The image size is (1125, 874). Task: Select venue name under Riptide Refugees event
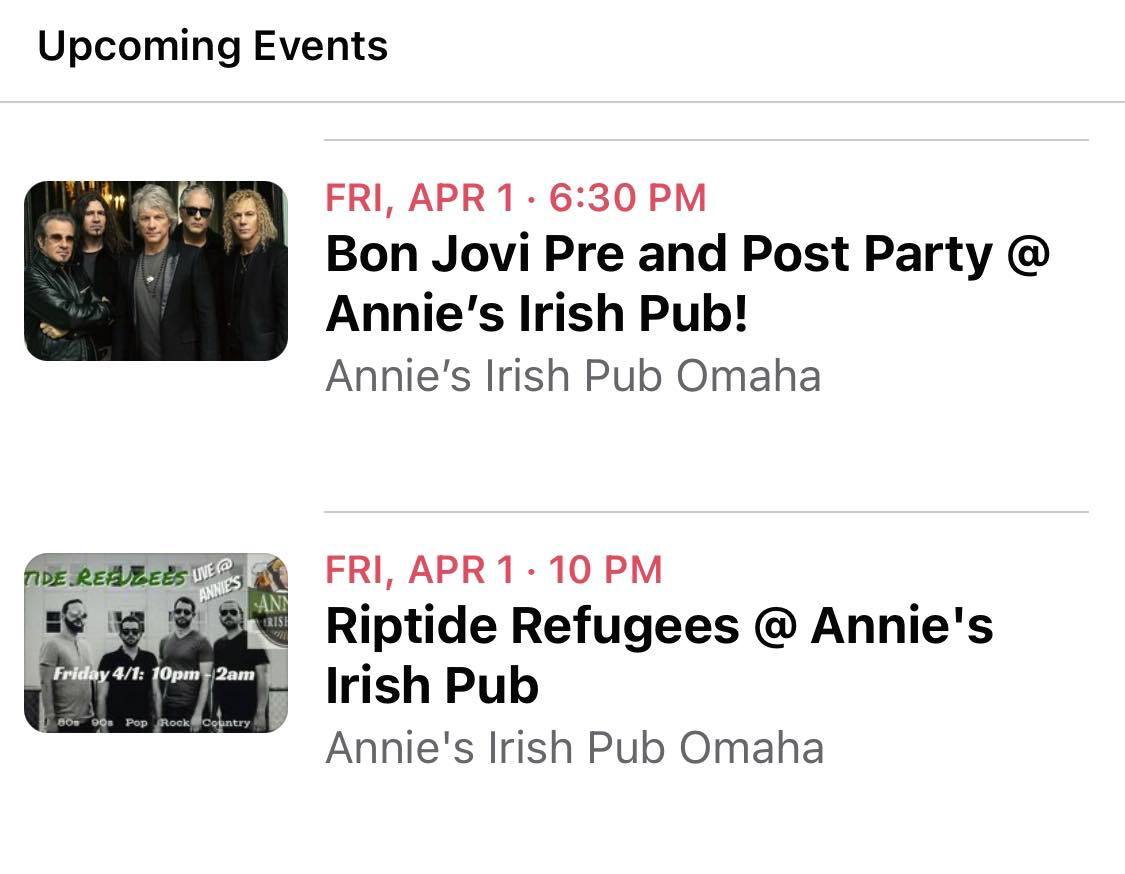coord(574,748)
